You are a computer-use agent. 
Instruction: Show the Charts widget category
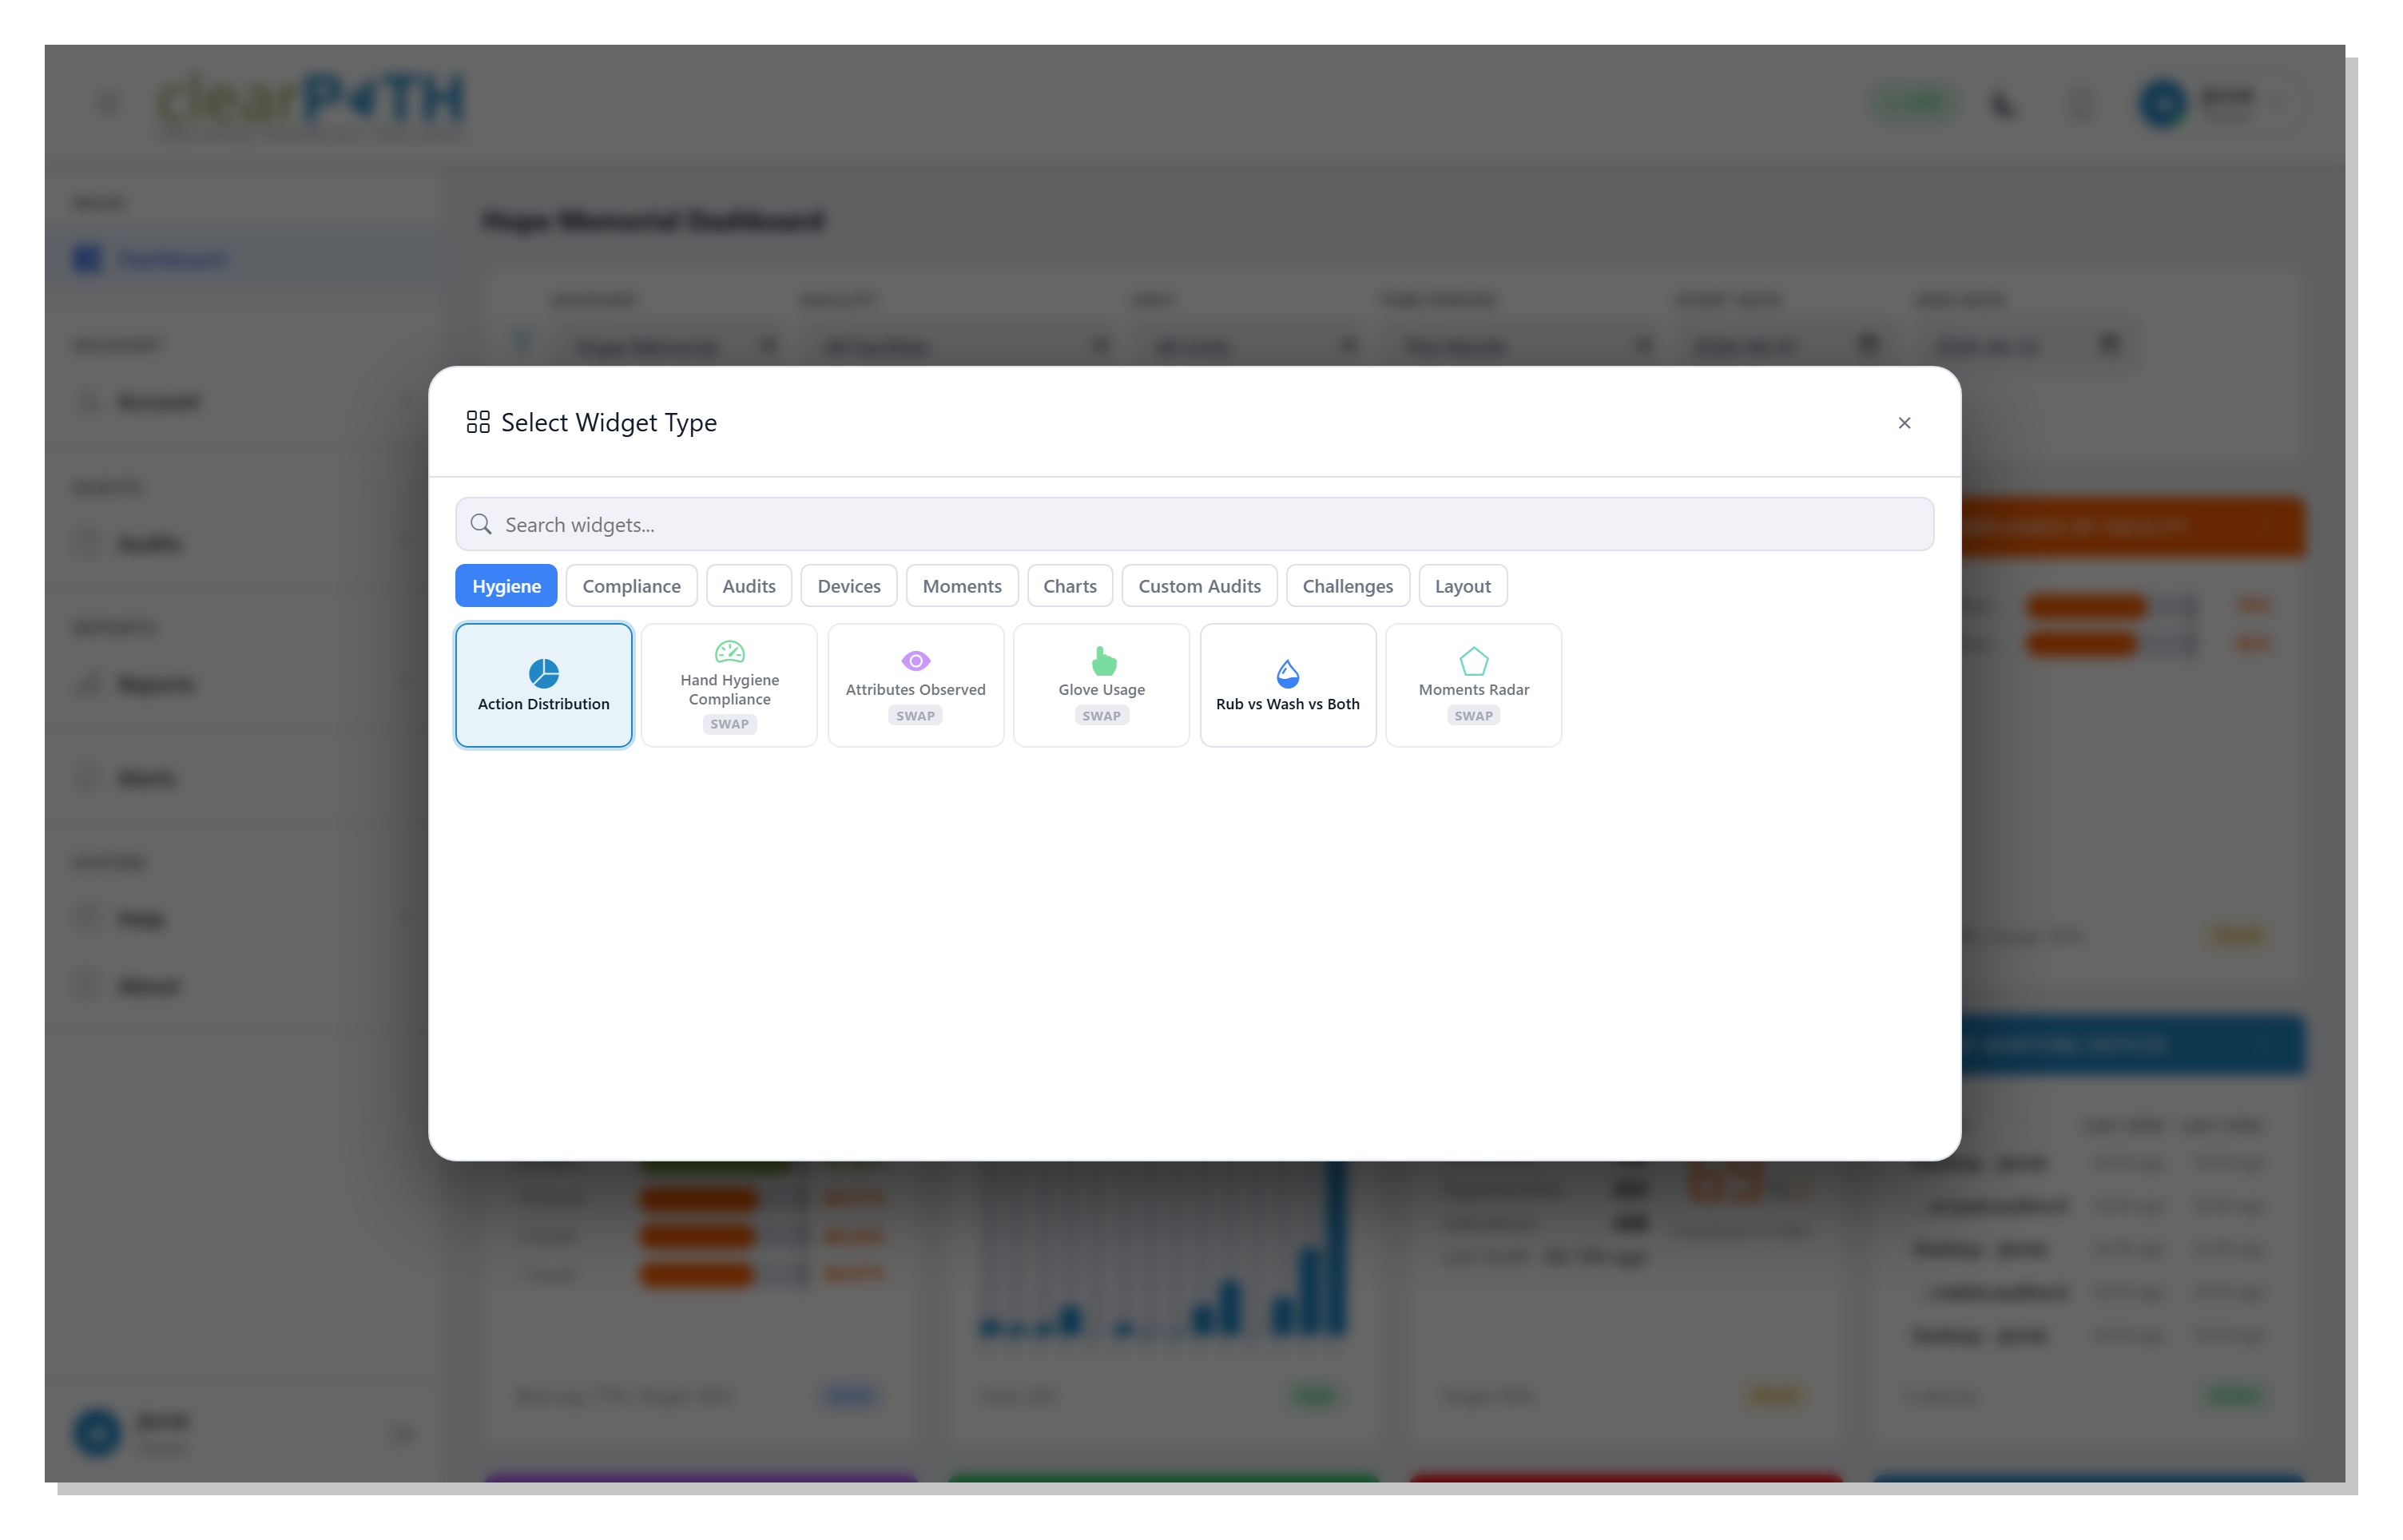pos(1070,586)
